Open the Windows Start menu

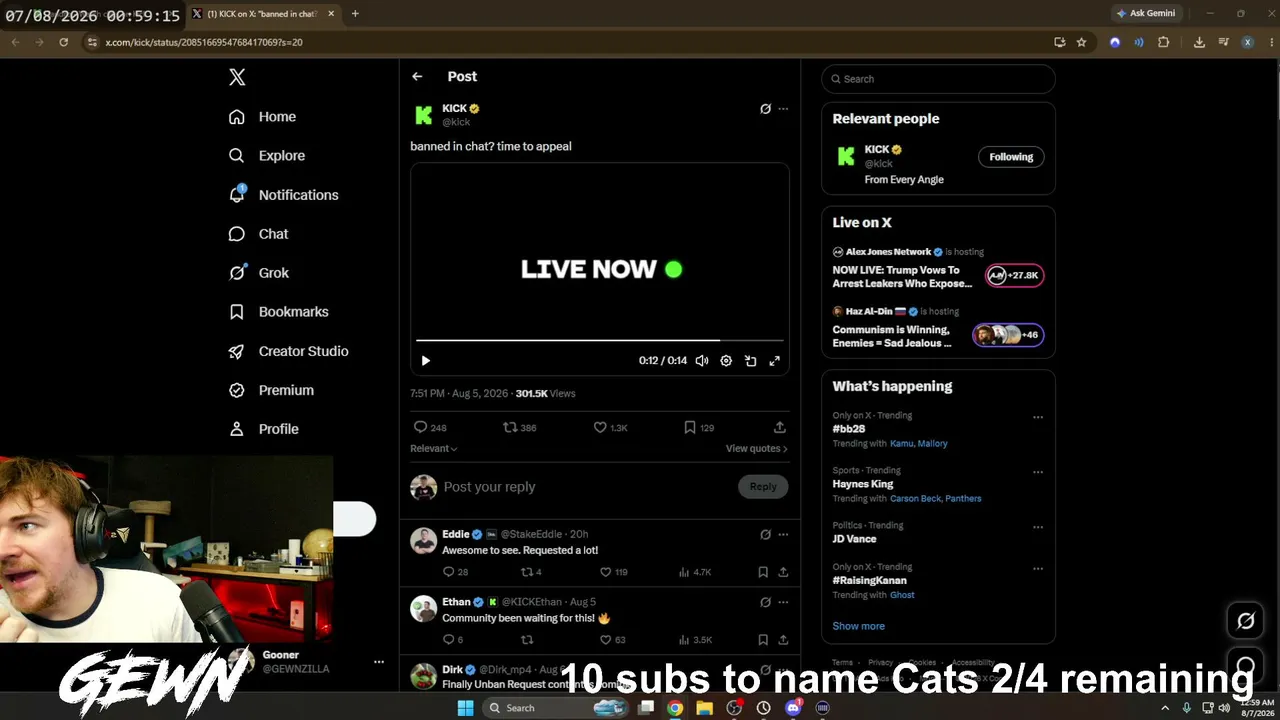click(465, 708)
